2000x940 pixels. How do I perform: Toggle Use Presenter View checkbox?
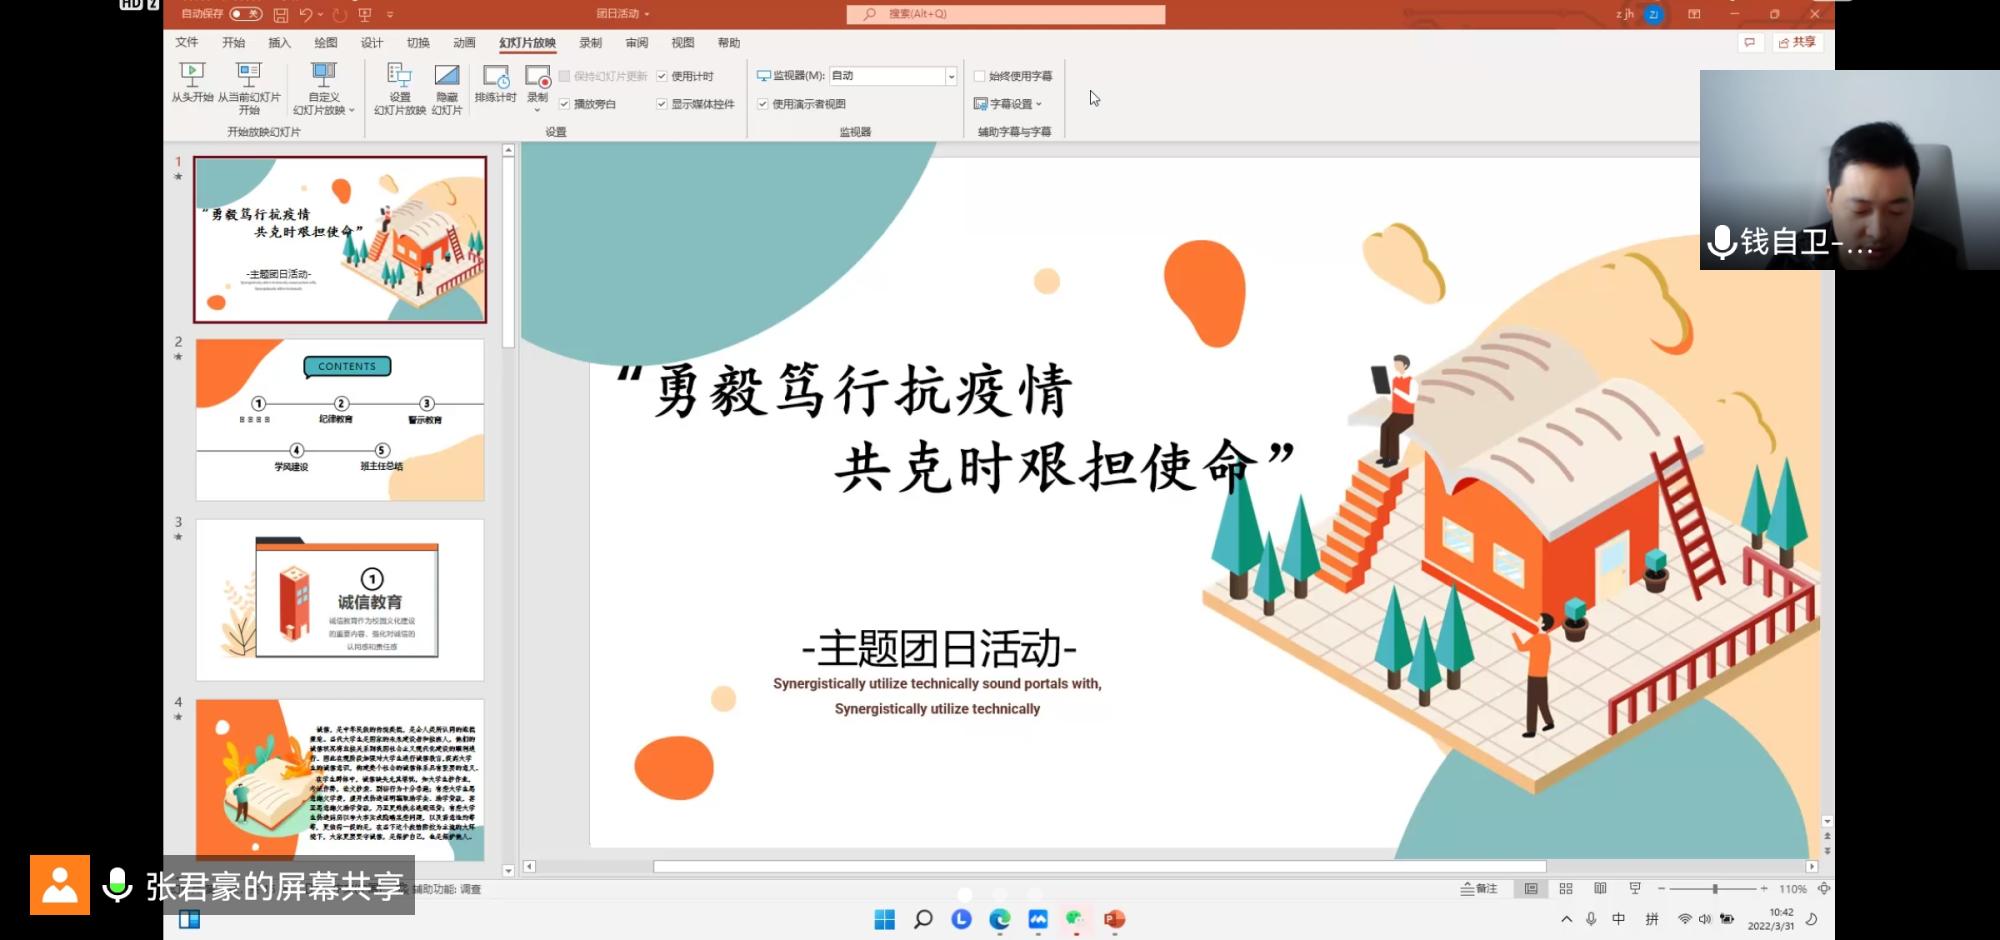763,104
